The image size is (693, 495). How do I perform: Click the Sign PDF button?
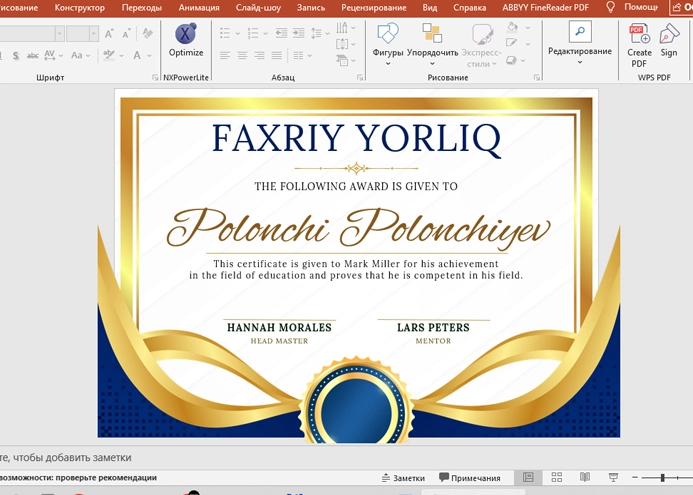coord(669,41)
